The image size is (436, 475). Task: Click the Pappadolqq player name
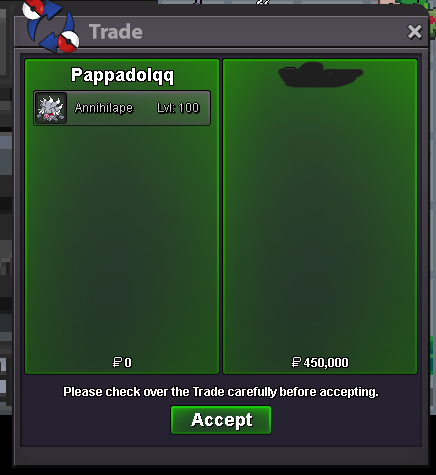(x=122, y=75)
